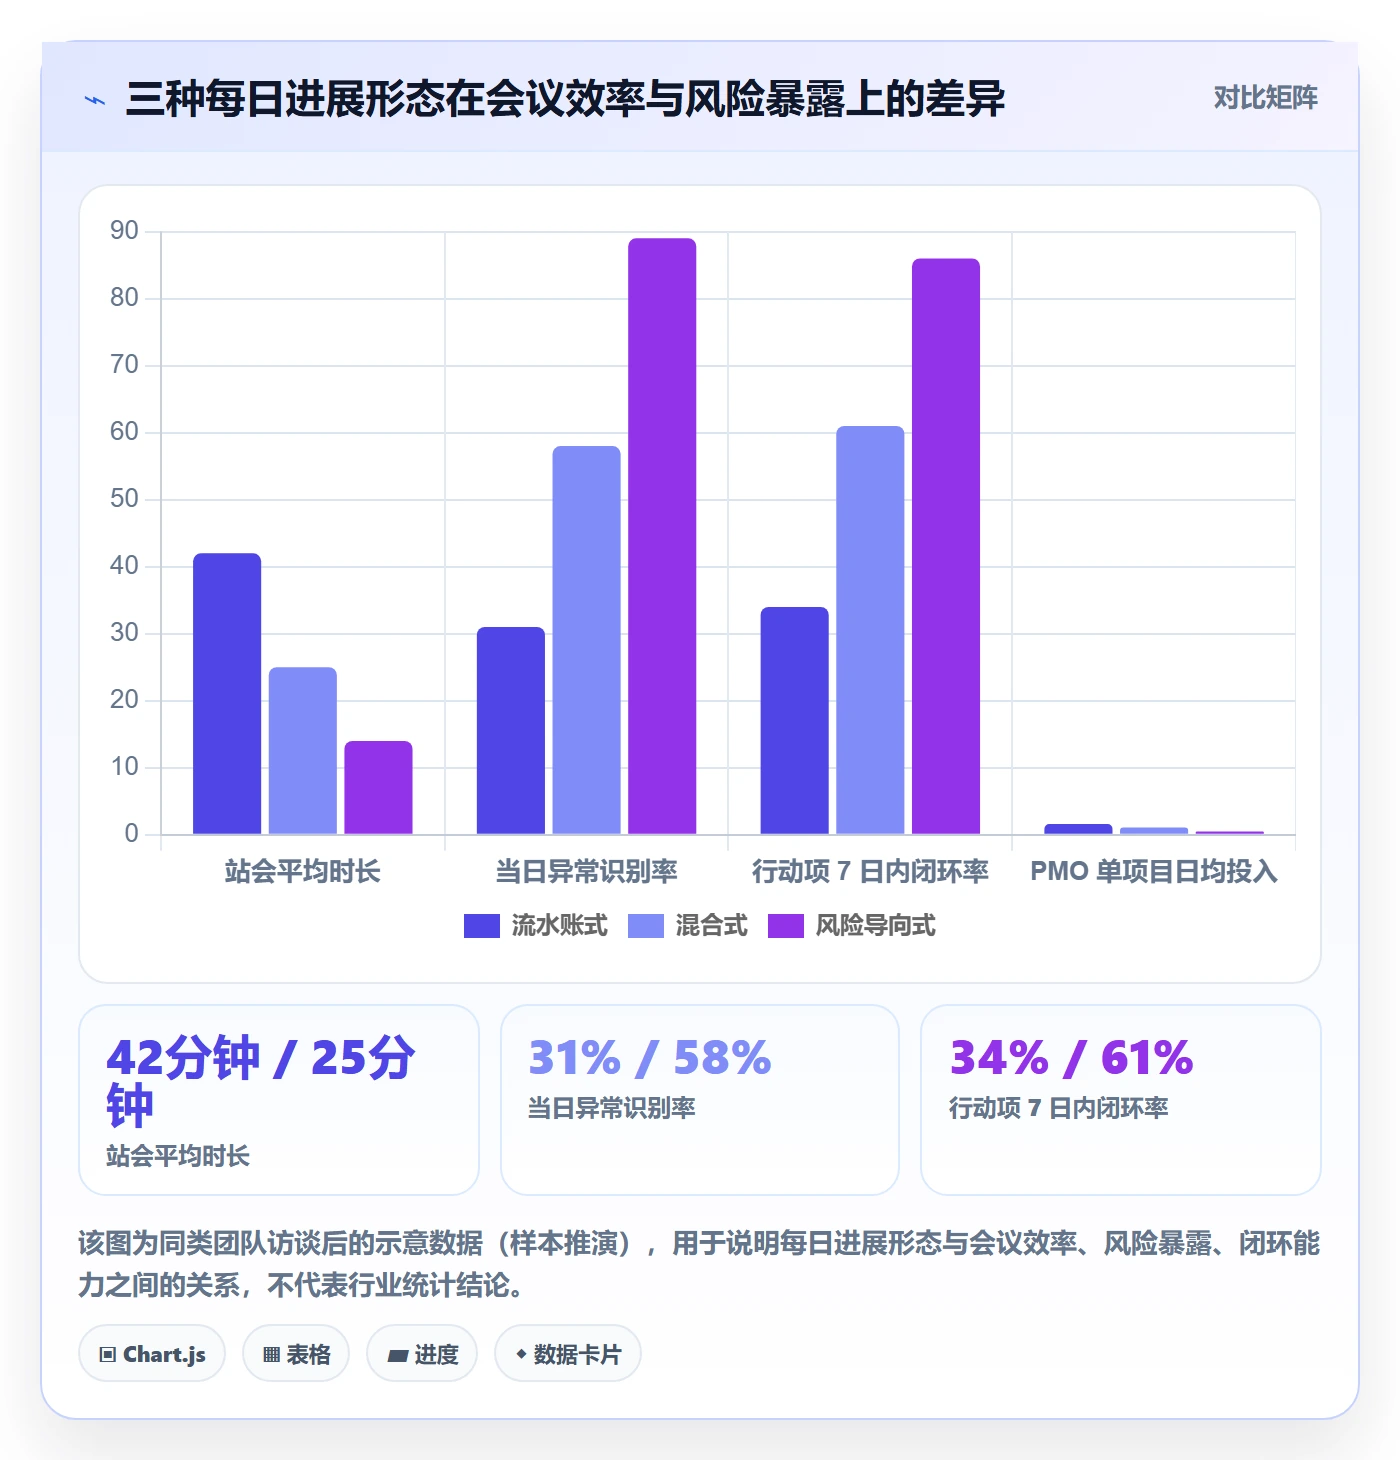Image resolution: width=1400 pixels, height=1460 pixels.
Task: Click the 流水账式 bar for 当日异常识别率
Action: [x=511, y=730]
